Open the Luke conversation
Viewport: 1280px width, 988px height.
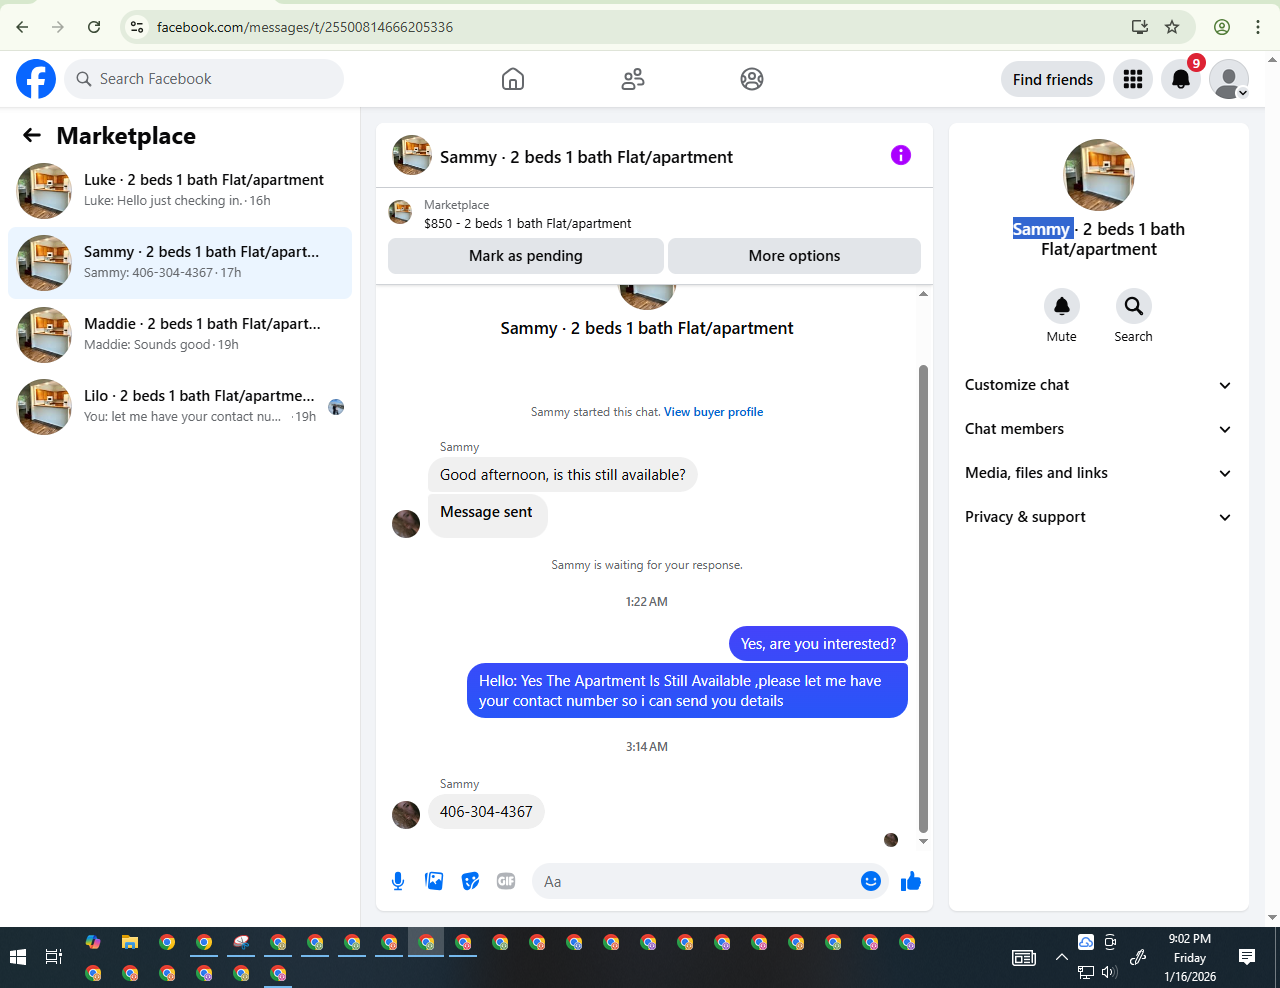point(180,190)
